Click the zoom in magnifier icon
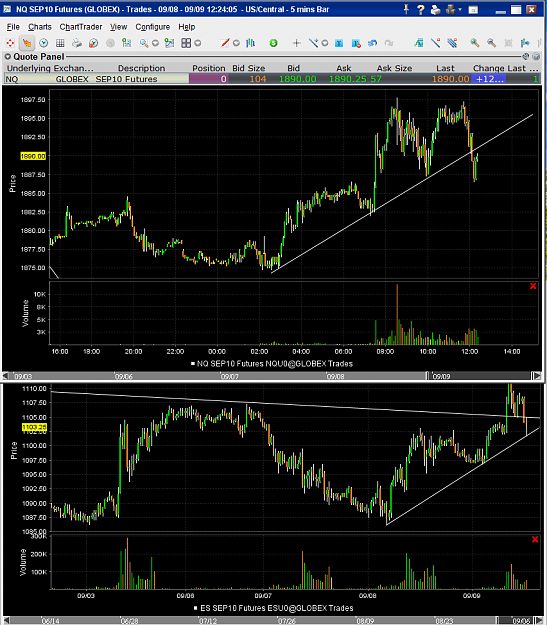The height and width of the screenshot is (625, 547). pyautogui.click(x=474, y=43)
